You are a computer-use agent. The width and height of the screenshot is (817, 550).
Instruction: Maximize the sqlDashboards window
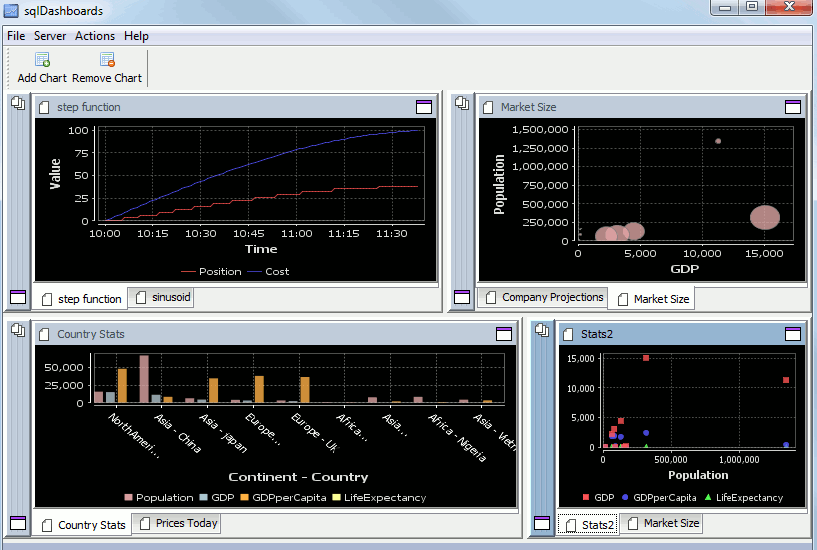pyautogui.click(x=752, y=7)
